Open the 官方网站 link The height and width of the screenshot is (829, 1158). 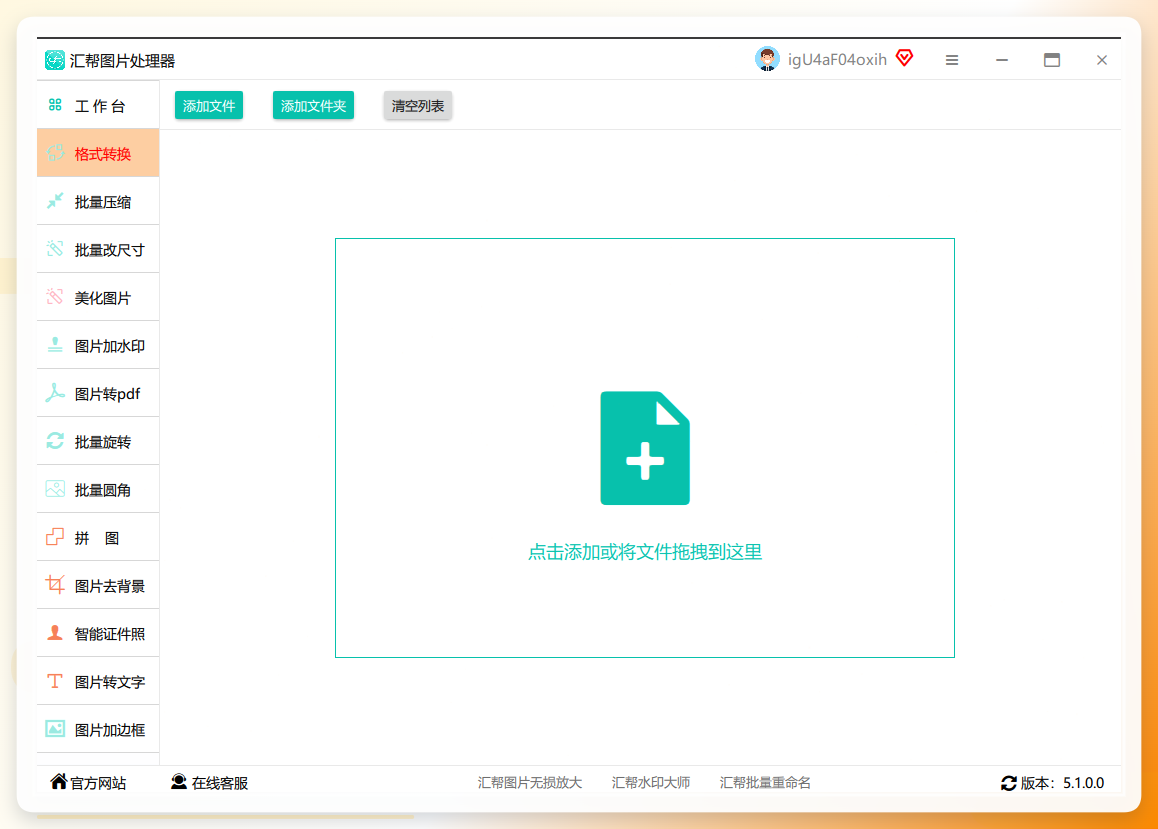pyautogui.click(x=97, y=783)
